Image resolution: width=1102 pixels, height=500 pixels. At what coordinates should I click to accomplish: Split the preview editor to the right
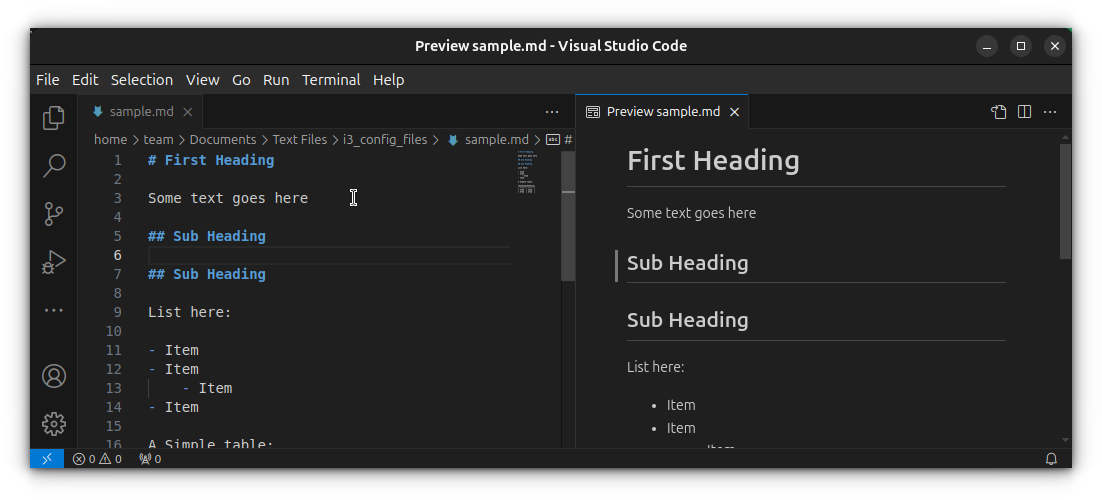click(1024, 112)
